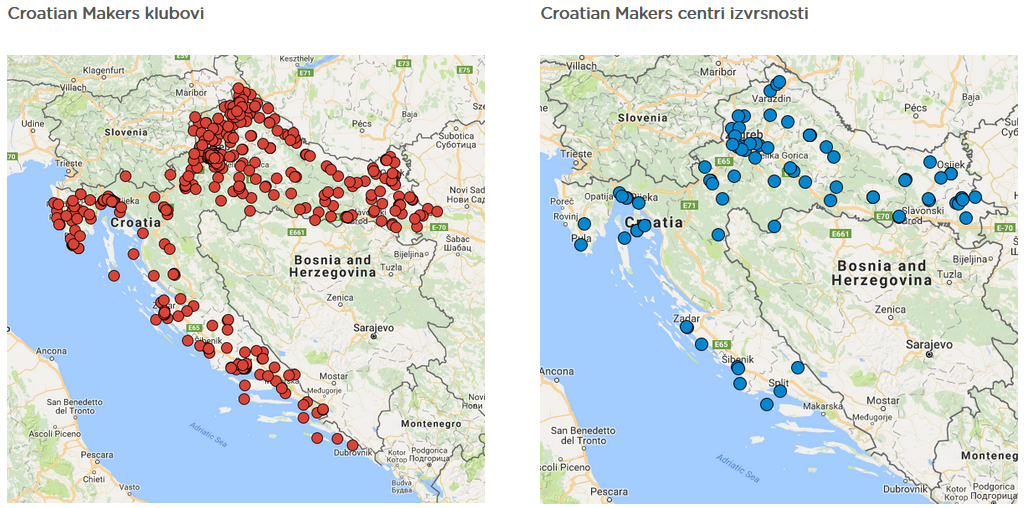Click the topmost blue marker above Varaždin
Image resolution: width=1024 pixels, height=508 pixels.
click(778, 82)
